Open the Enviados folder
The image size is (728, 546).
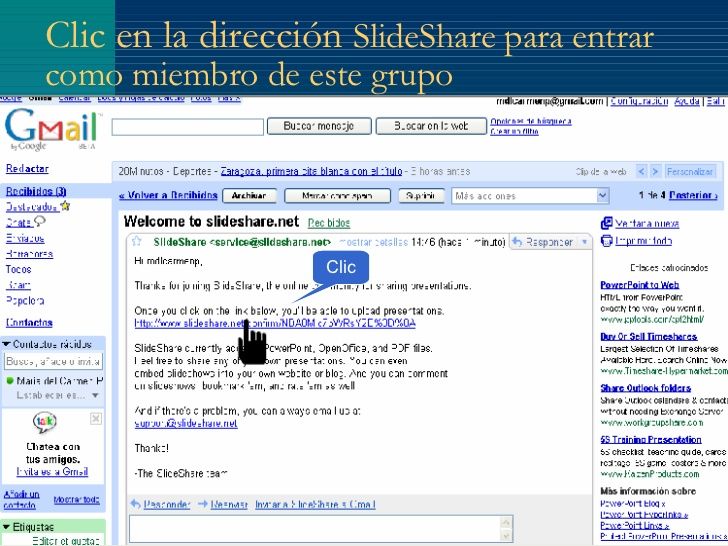(25, 238)
